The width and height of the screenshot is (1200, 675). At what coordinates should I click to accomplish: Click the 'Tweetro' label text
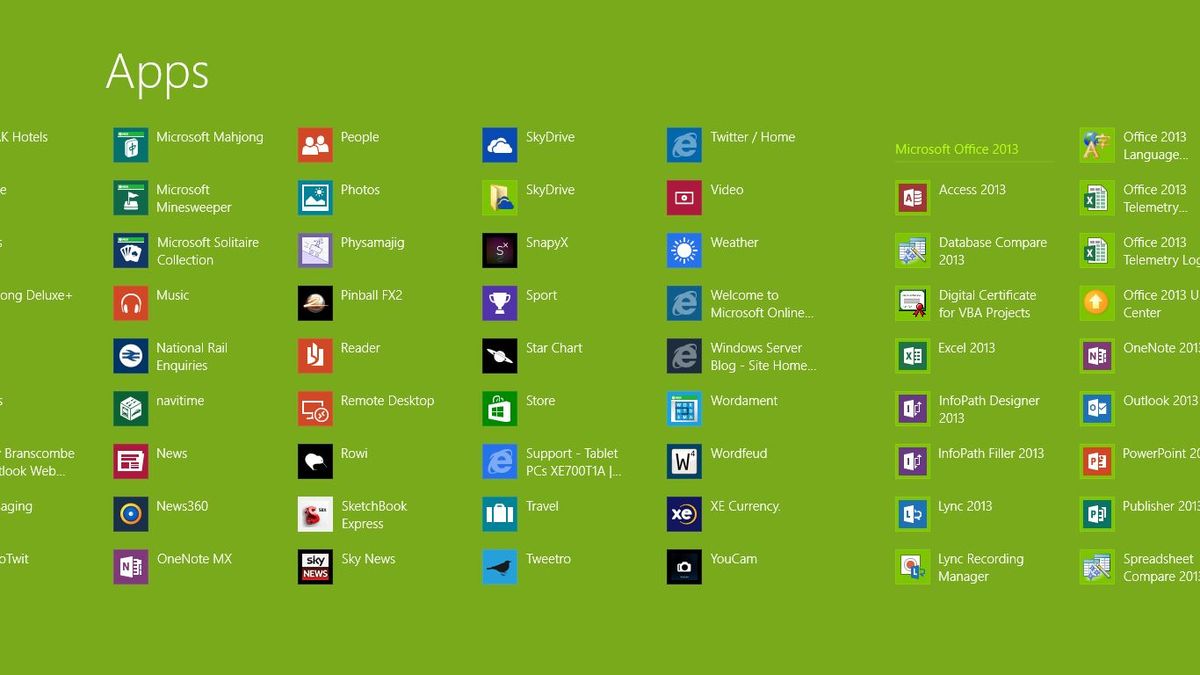[x=549, y=559]
